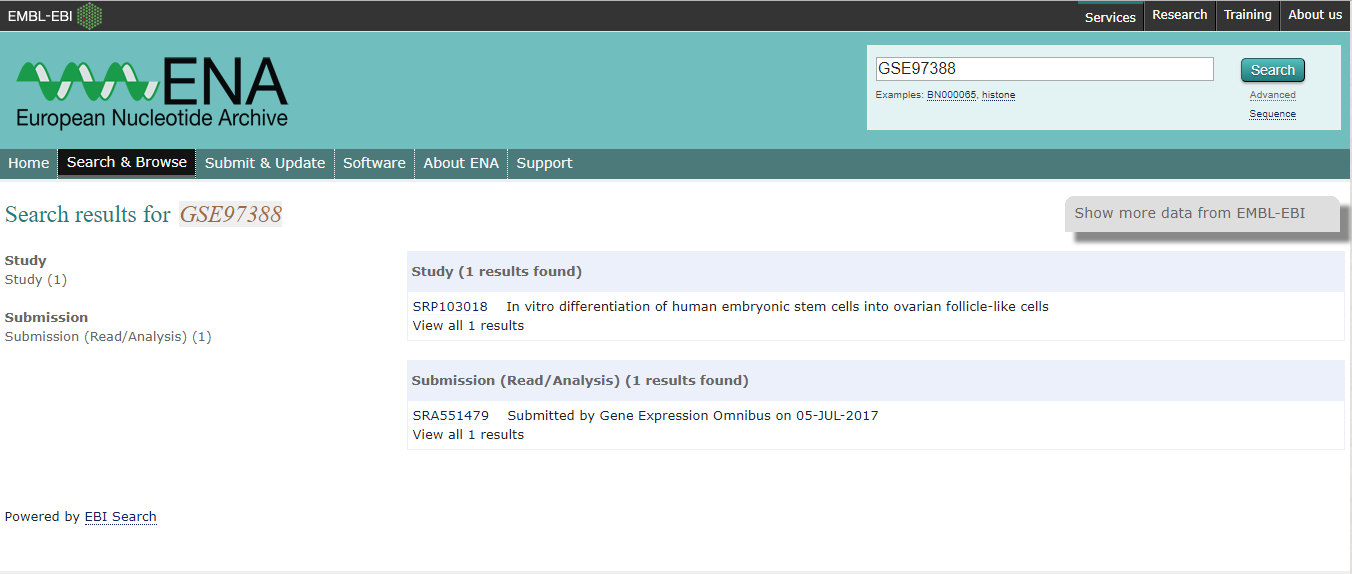Screen dimensions: 1352x574
Task: Open the Services tab
Action: coord(1110,16)
